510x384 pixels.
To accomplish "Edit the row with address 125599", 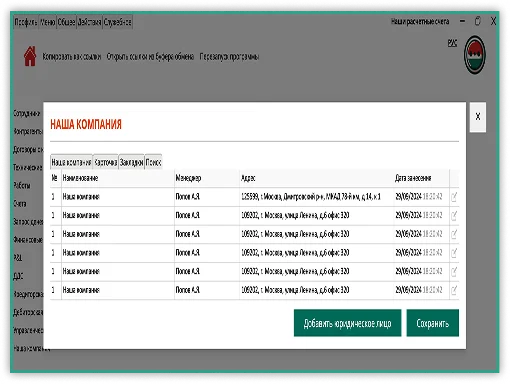I will click(x=454, y=197).
